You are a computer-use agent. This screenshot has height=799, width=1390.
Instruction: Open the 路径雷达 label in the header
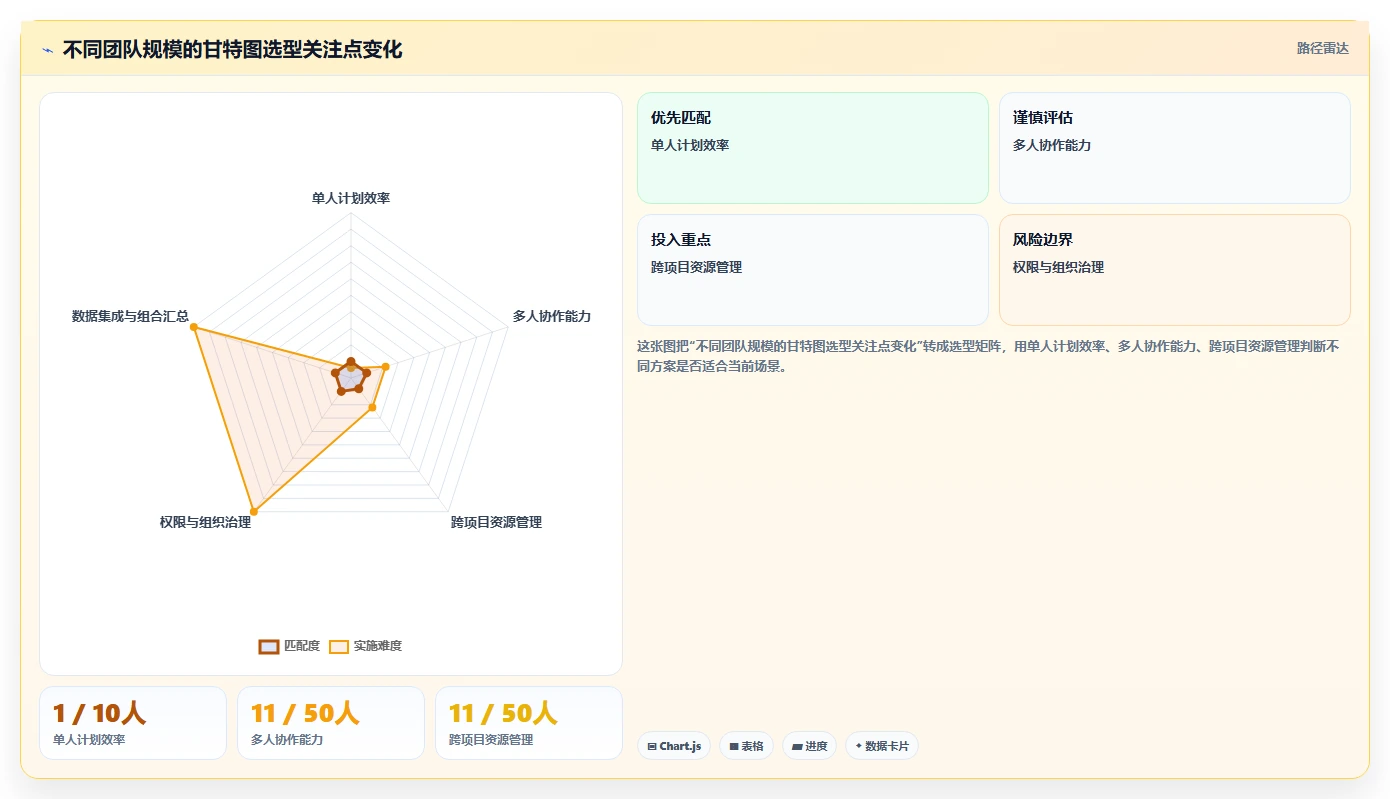pos(1322,48)
